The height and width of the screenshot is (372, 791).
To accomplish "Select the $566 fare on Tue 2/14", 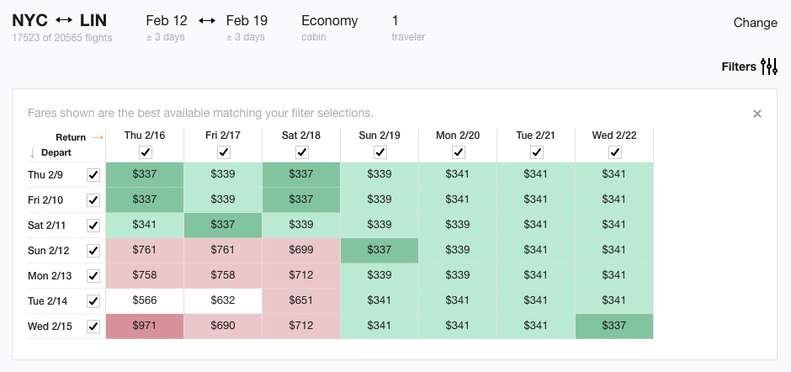I will tap(145, 301).
